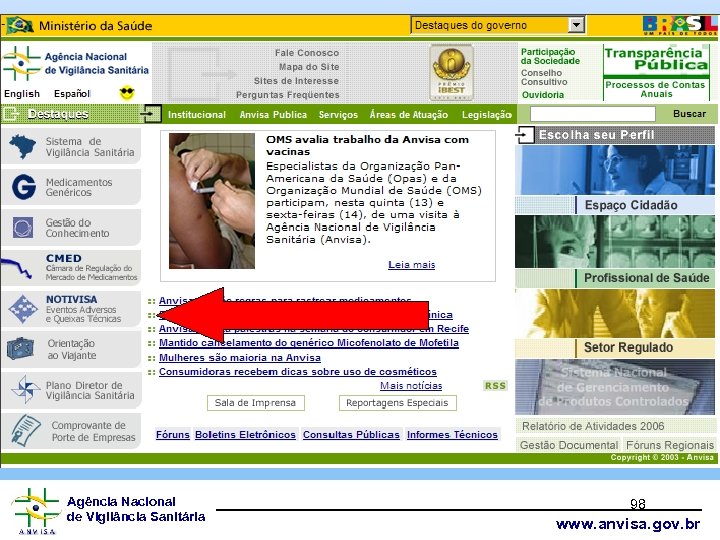Click the Mais notícias link
This screenshot has width=720, height=540.
tap(411, 386)
